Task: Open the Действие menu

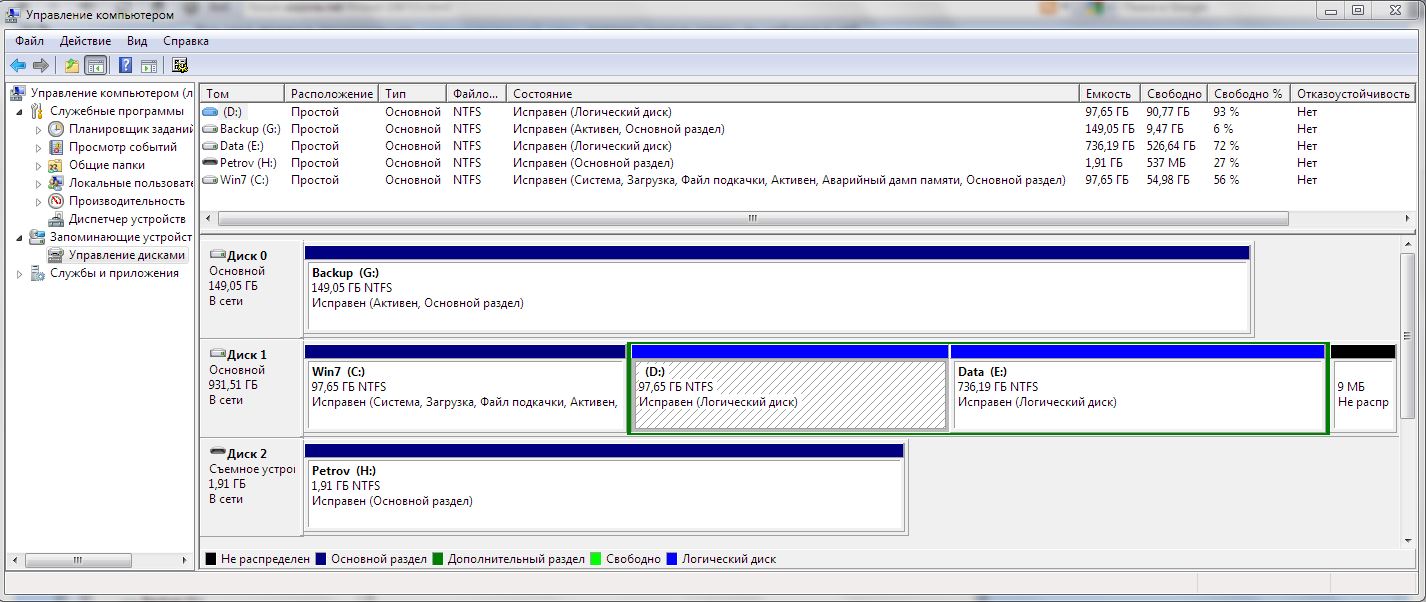Action: (85, 41)
